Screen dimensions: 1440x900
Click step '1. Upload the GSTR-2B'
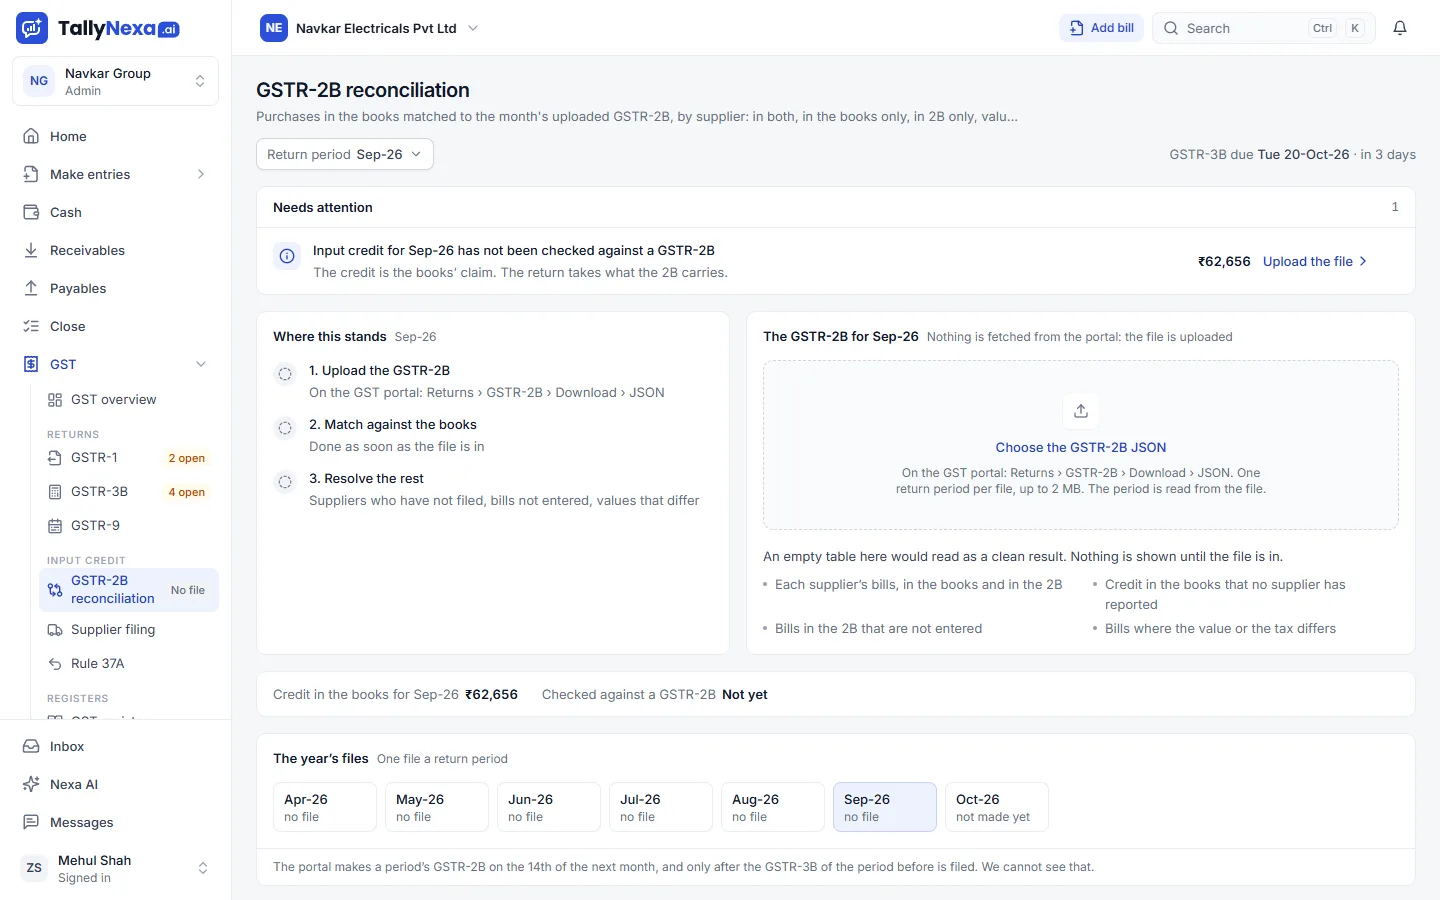[x=379, y=370]
